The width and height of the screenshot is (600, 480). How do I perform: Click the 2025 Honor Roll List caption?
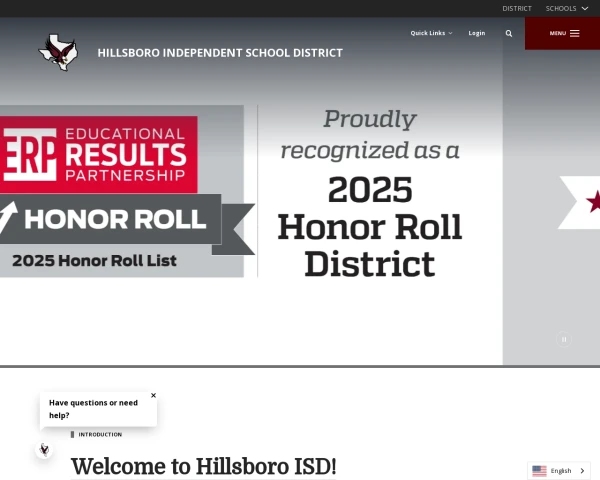tap(94, 261)
